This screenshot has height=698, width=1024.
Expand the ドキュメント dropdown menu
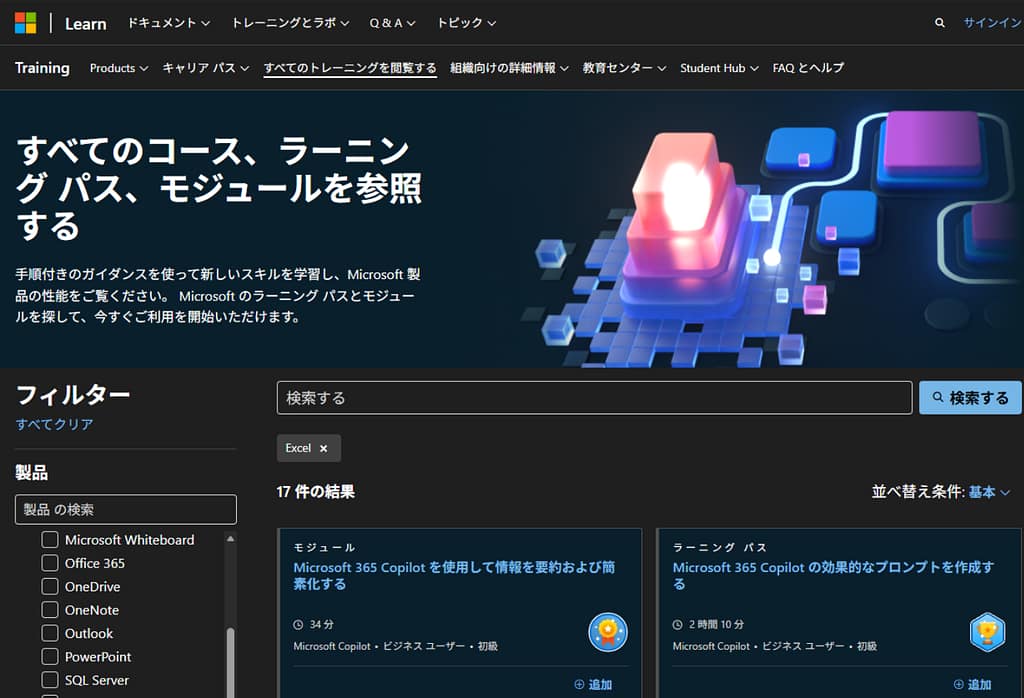(169, 23)
